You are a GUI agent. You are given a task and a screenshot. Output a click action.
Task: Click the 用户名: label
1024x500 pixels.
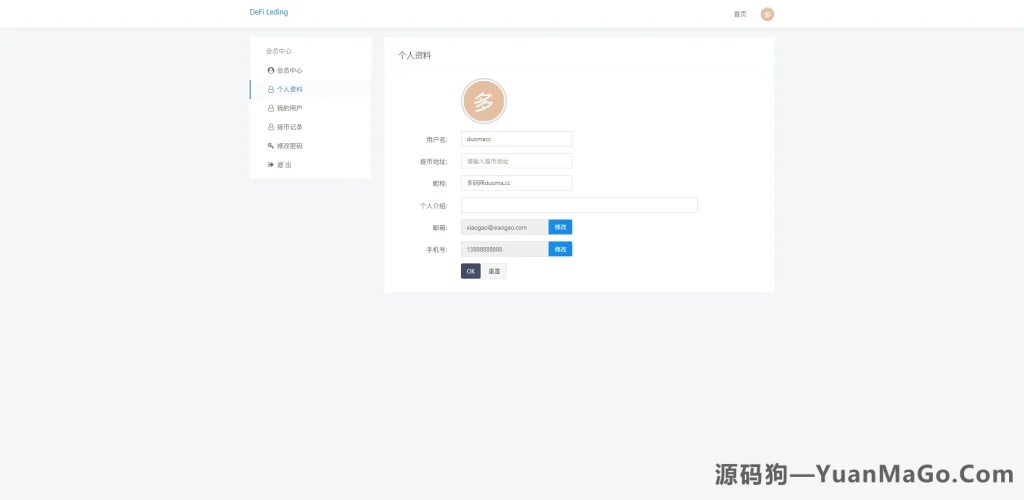pyautogui.click(x=436, y=140)
